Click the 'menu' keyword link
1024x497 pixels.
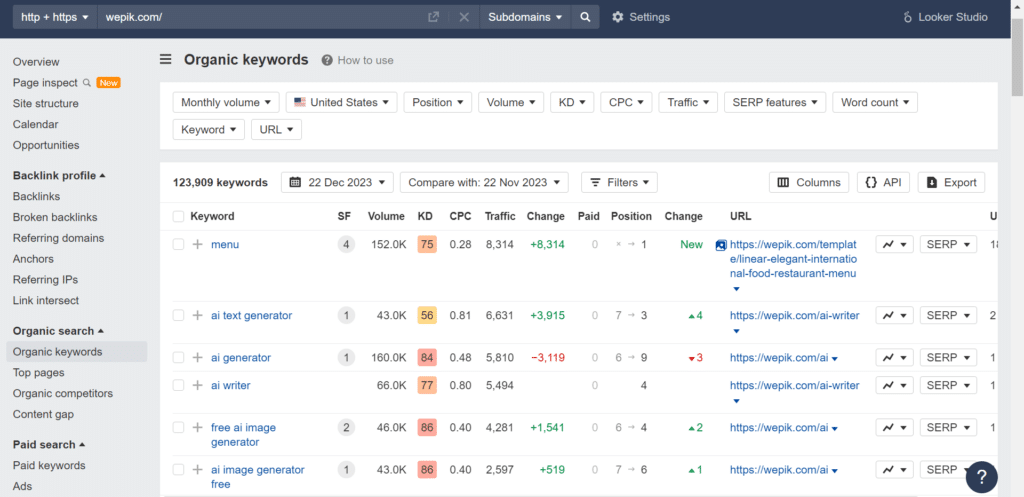click(x=225, y=244)
